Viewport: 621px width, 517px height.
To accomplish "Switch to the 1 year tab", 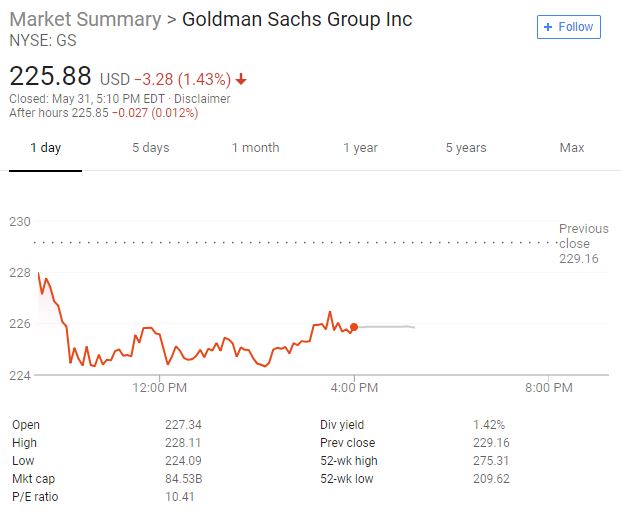I will pyautogui.click(x=360, y=148).
